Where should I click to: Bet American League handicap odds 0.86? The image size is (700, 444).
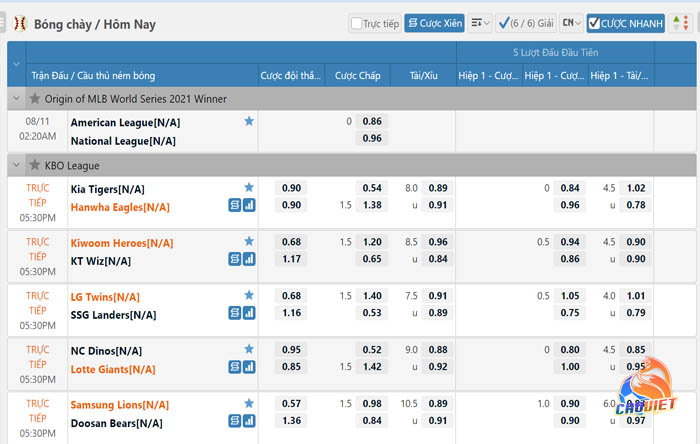click(372, 121)
